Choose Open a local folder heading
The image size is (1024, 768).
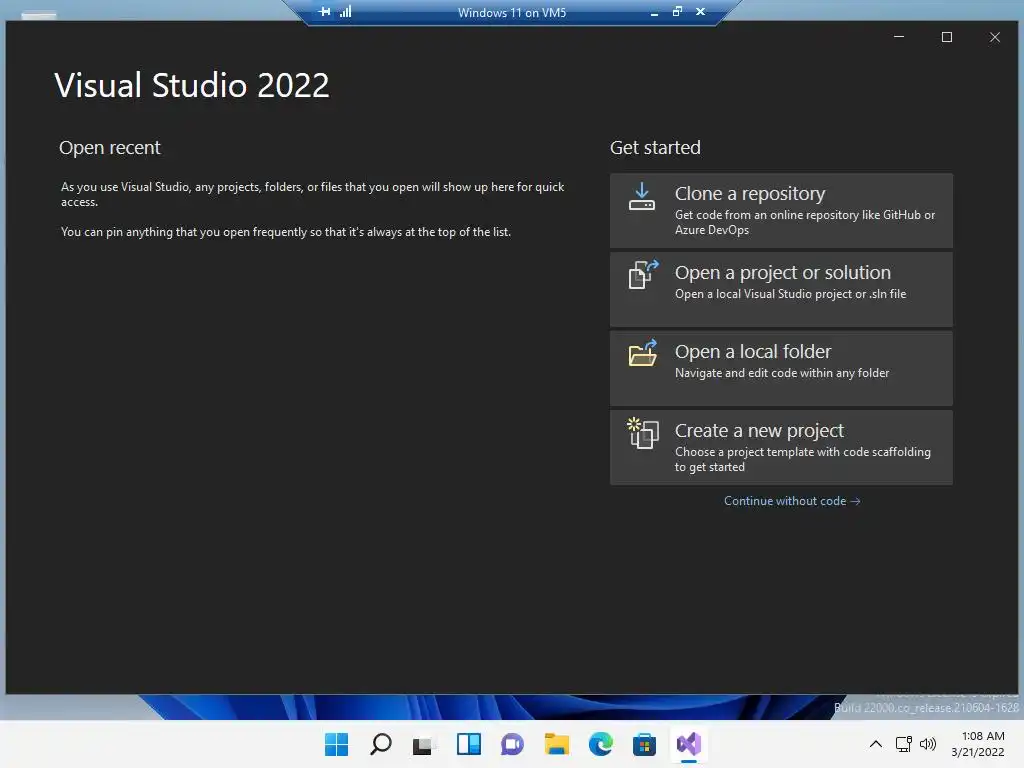coord(752,351)
